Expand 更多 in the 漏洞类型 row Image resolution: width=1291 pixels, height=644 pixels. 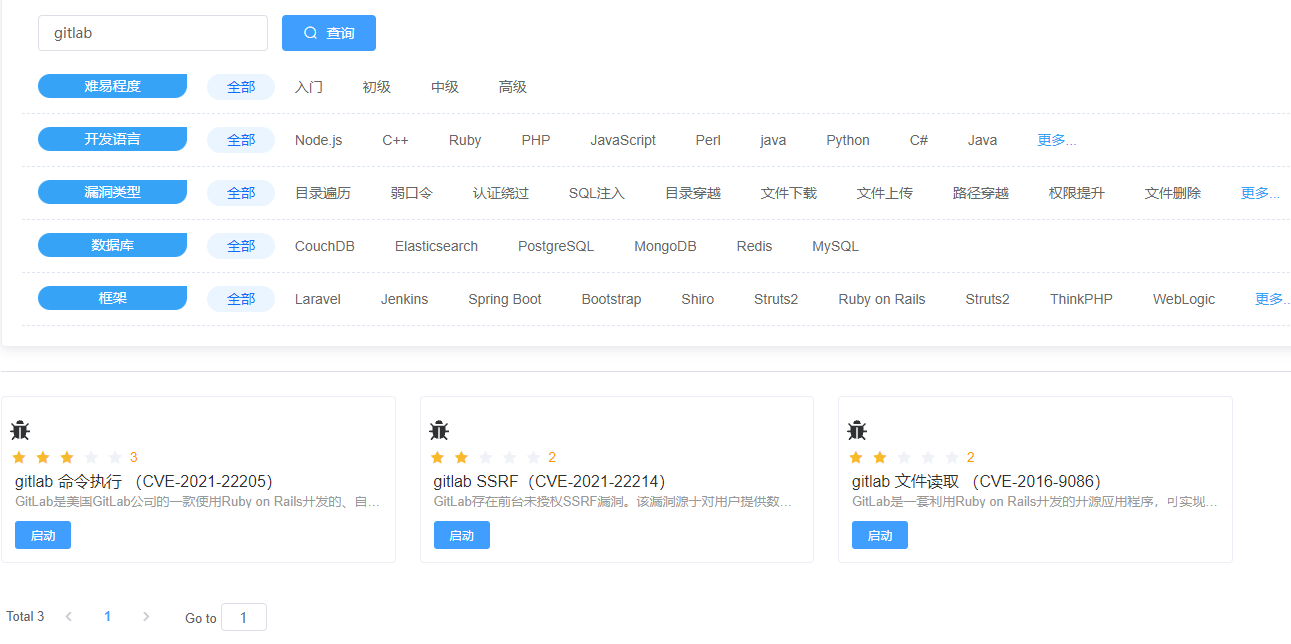1260,193
